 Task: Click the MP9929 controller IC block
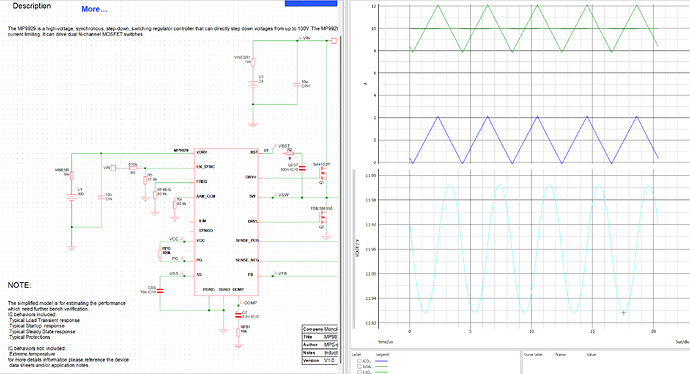(226, 221)
